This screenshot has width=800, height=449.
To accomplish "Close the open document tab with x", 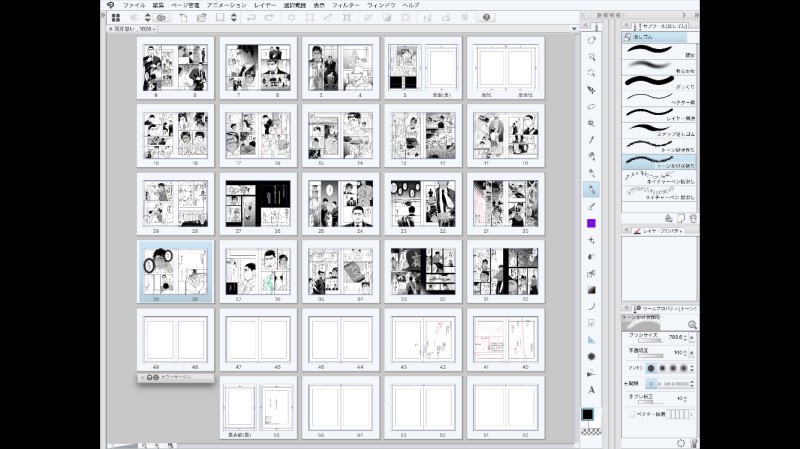I will 110,29.
